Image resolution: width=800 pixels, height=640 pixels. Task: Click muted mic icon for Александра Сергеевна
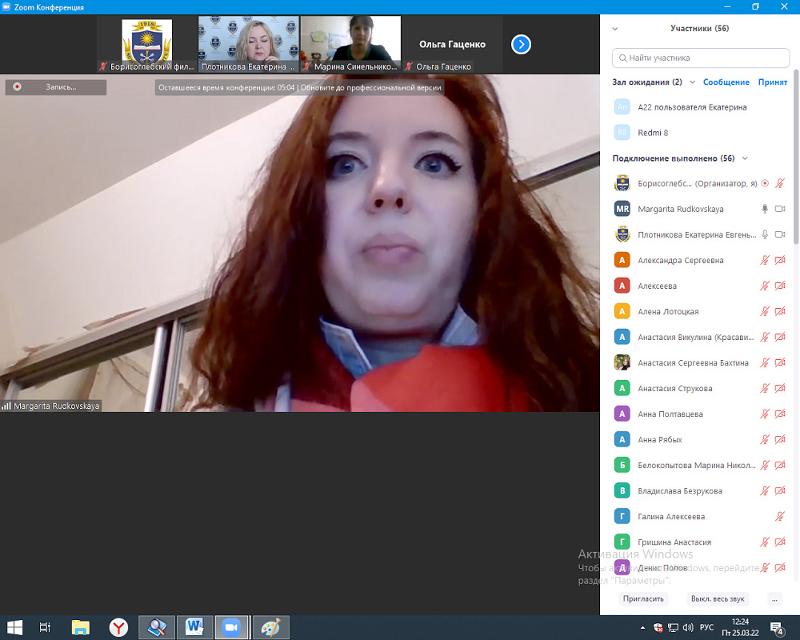click(765, 260)
